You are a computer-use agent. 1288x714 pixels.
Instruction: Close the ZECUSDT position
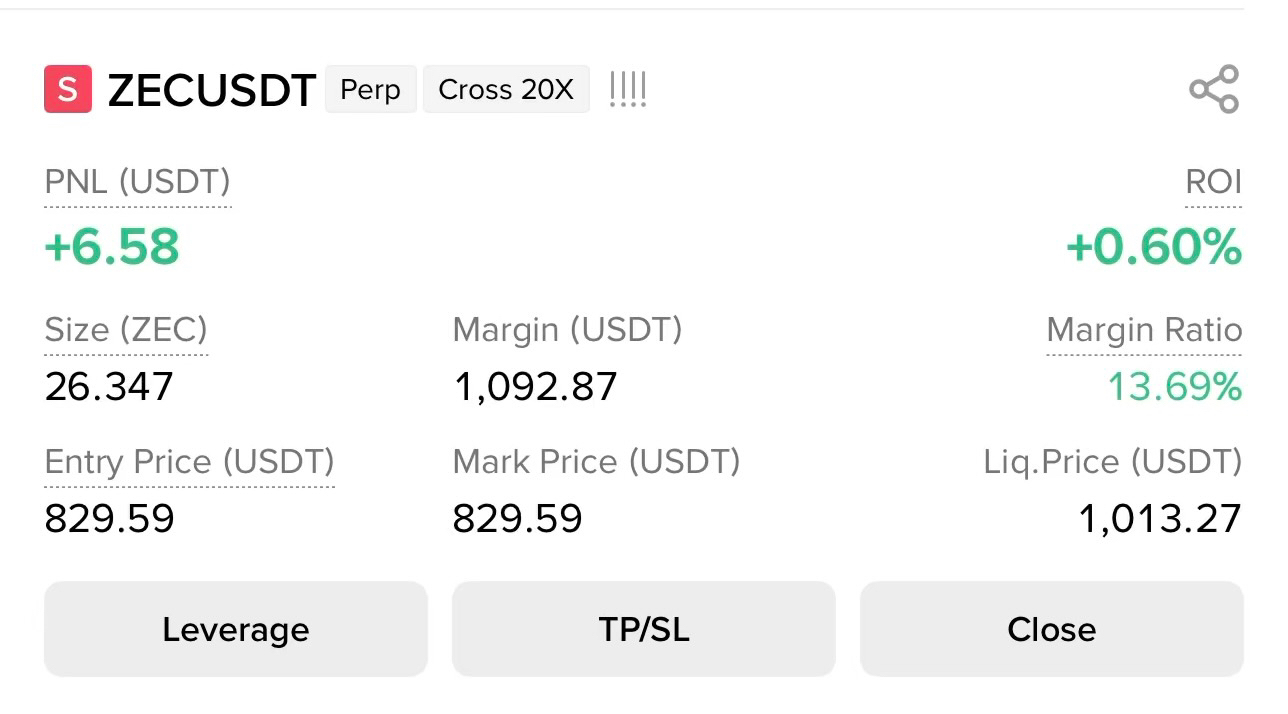click(1052, 629)
